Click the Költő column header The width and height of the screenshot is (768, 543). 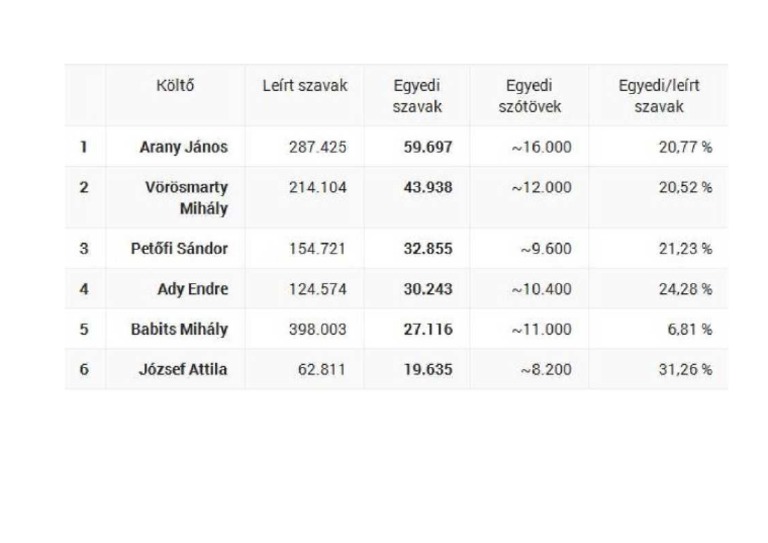coord(174,86)
